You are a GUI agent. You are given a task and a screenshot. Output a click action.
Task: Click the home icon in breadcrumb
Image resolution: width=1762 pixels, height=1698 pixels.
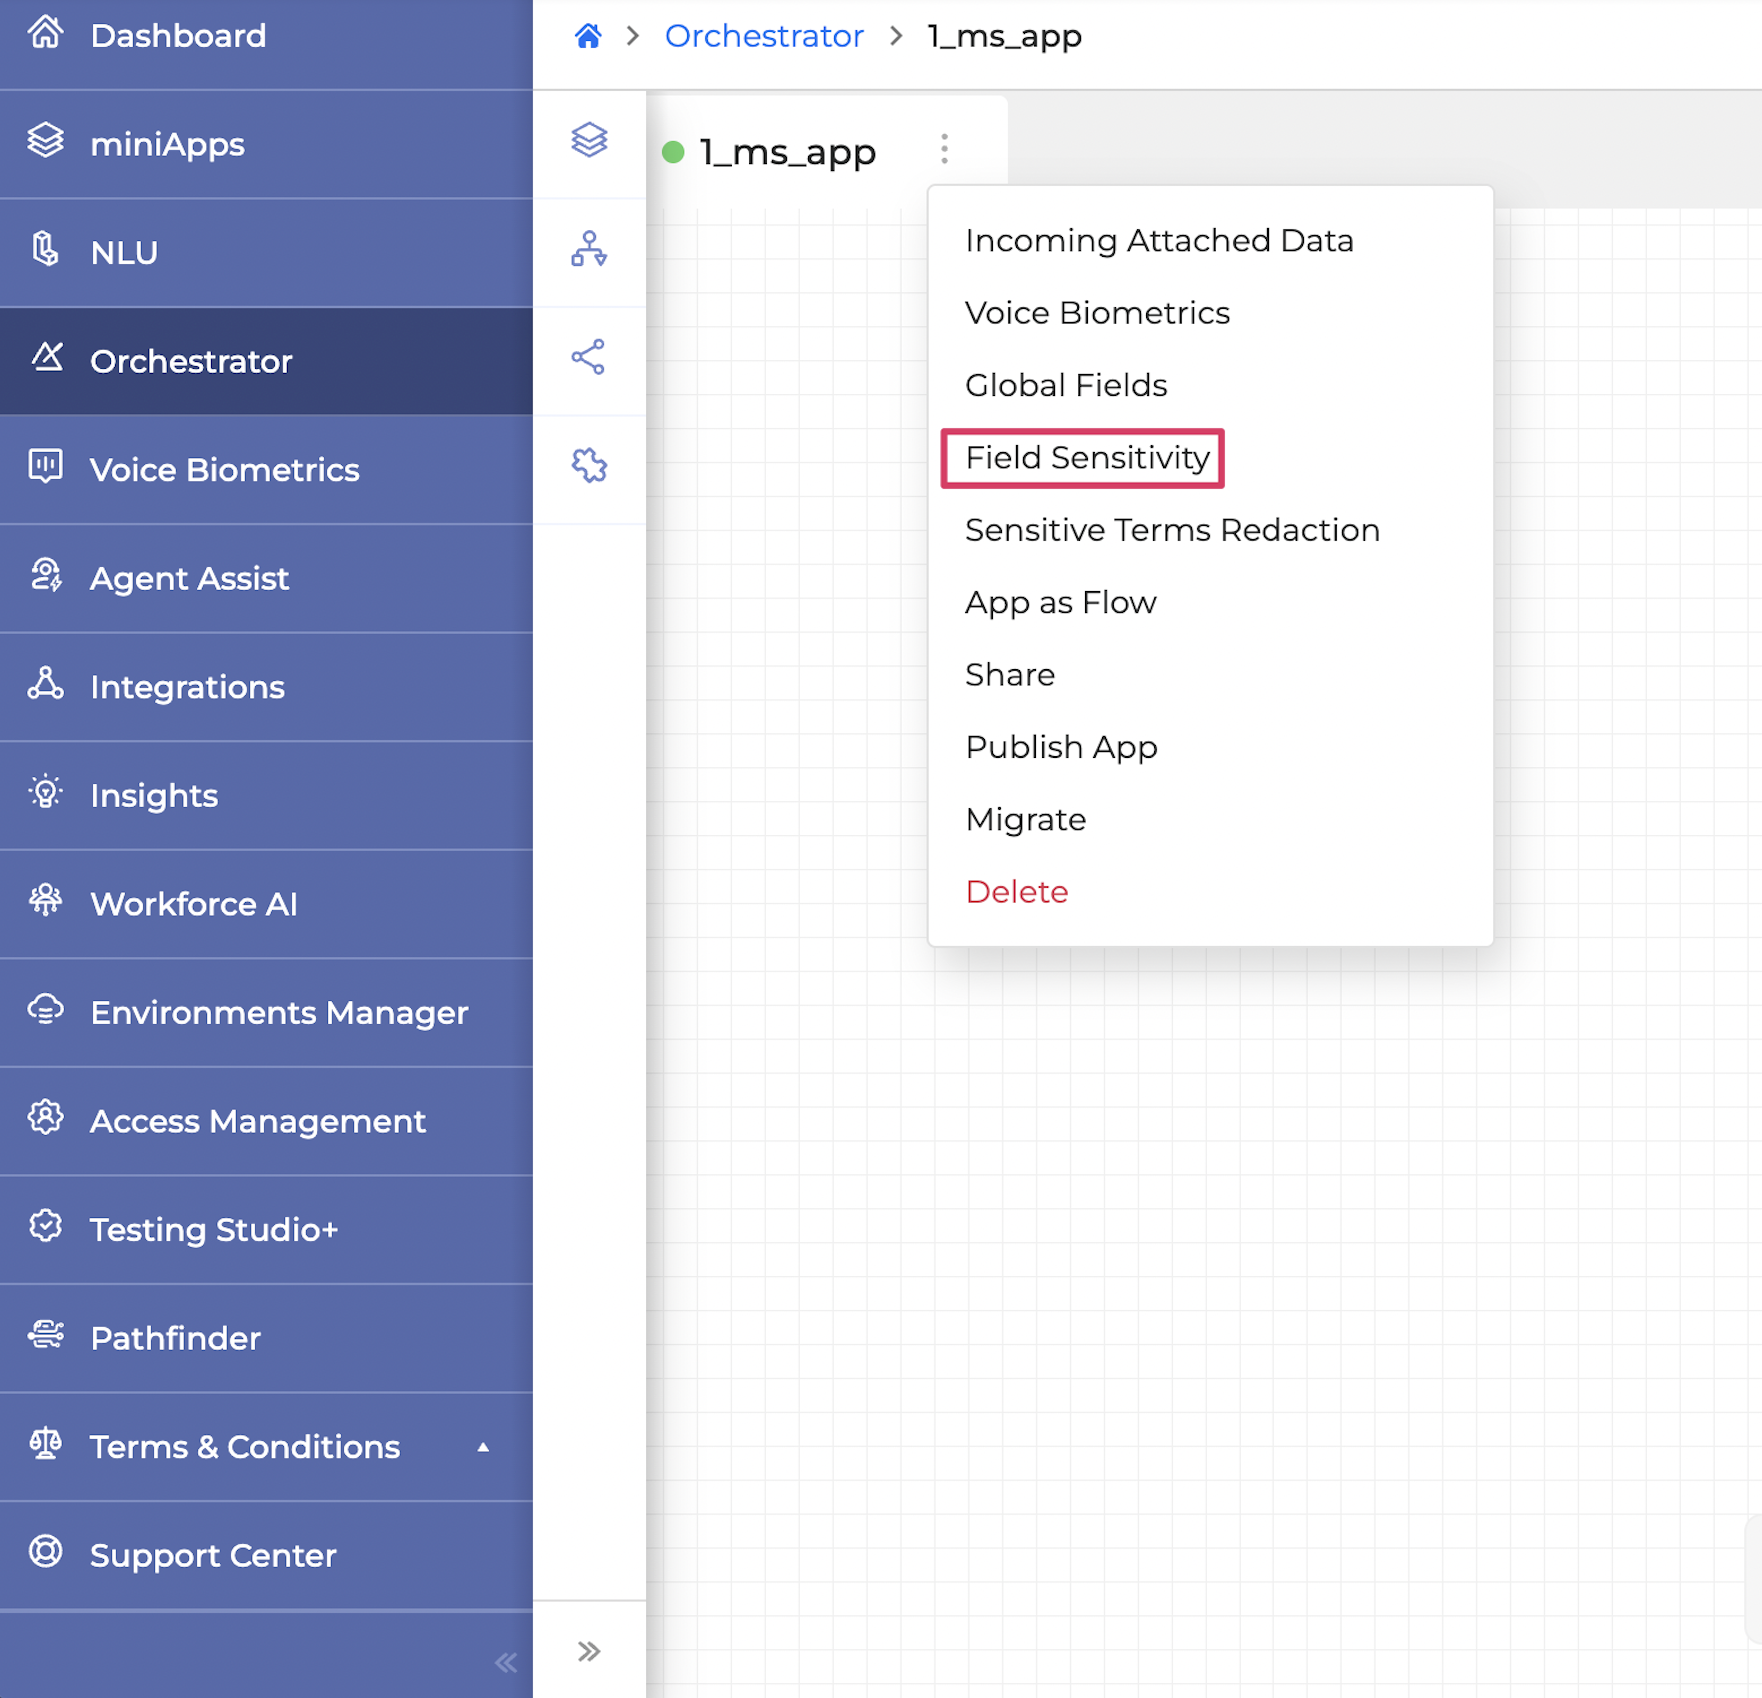588,37
